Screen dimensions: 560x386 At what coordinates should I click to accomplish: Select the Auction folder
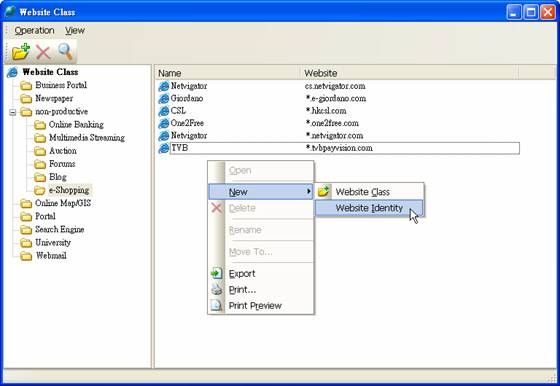pos(62,151)
